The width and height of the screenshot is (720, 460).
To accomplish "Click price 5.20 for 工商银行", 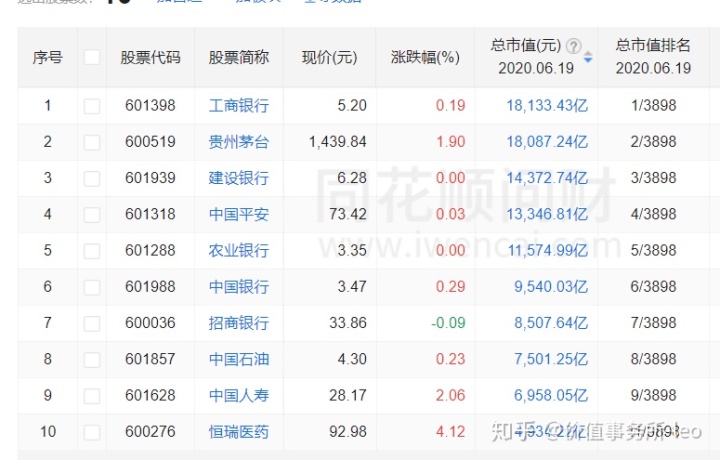I will pos(352,106).
